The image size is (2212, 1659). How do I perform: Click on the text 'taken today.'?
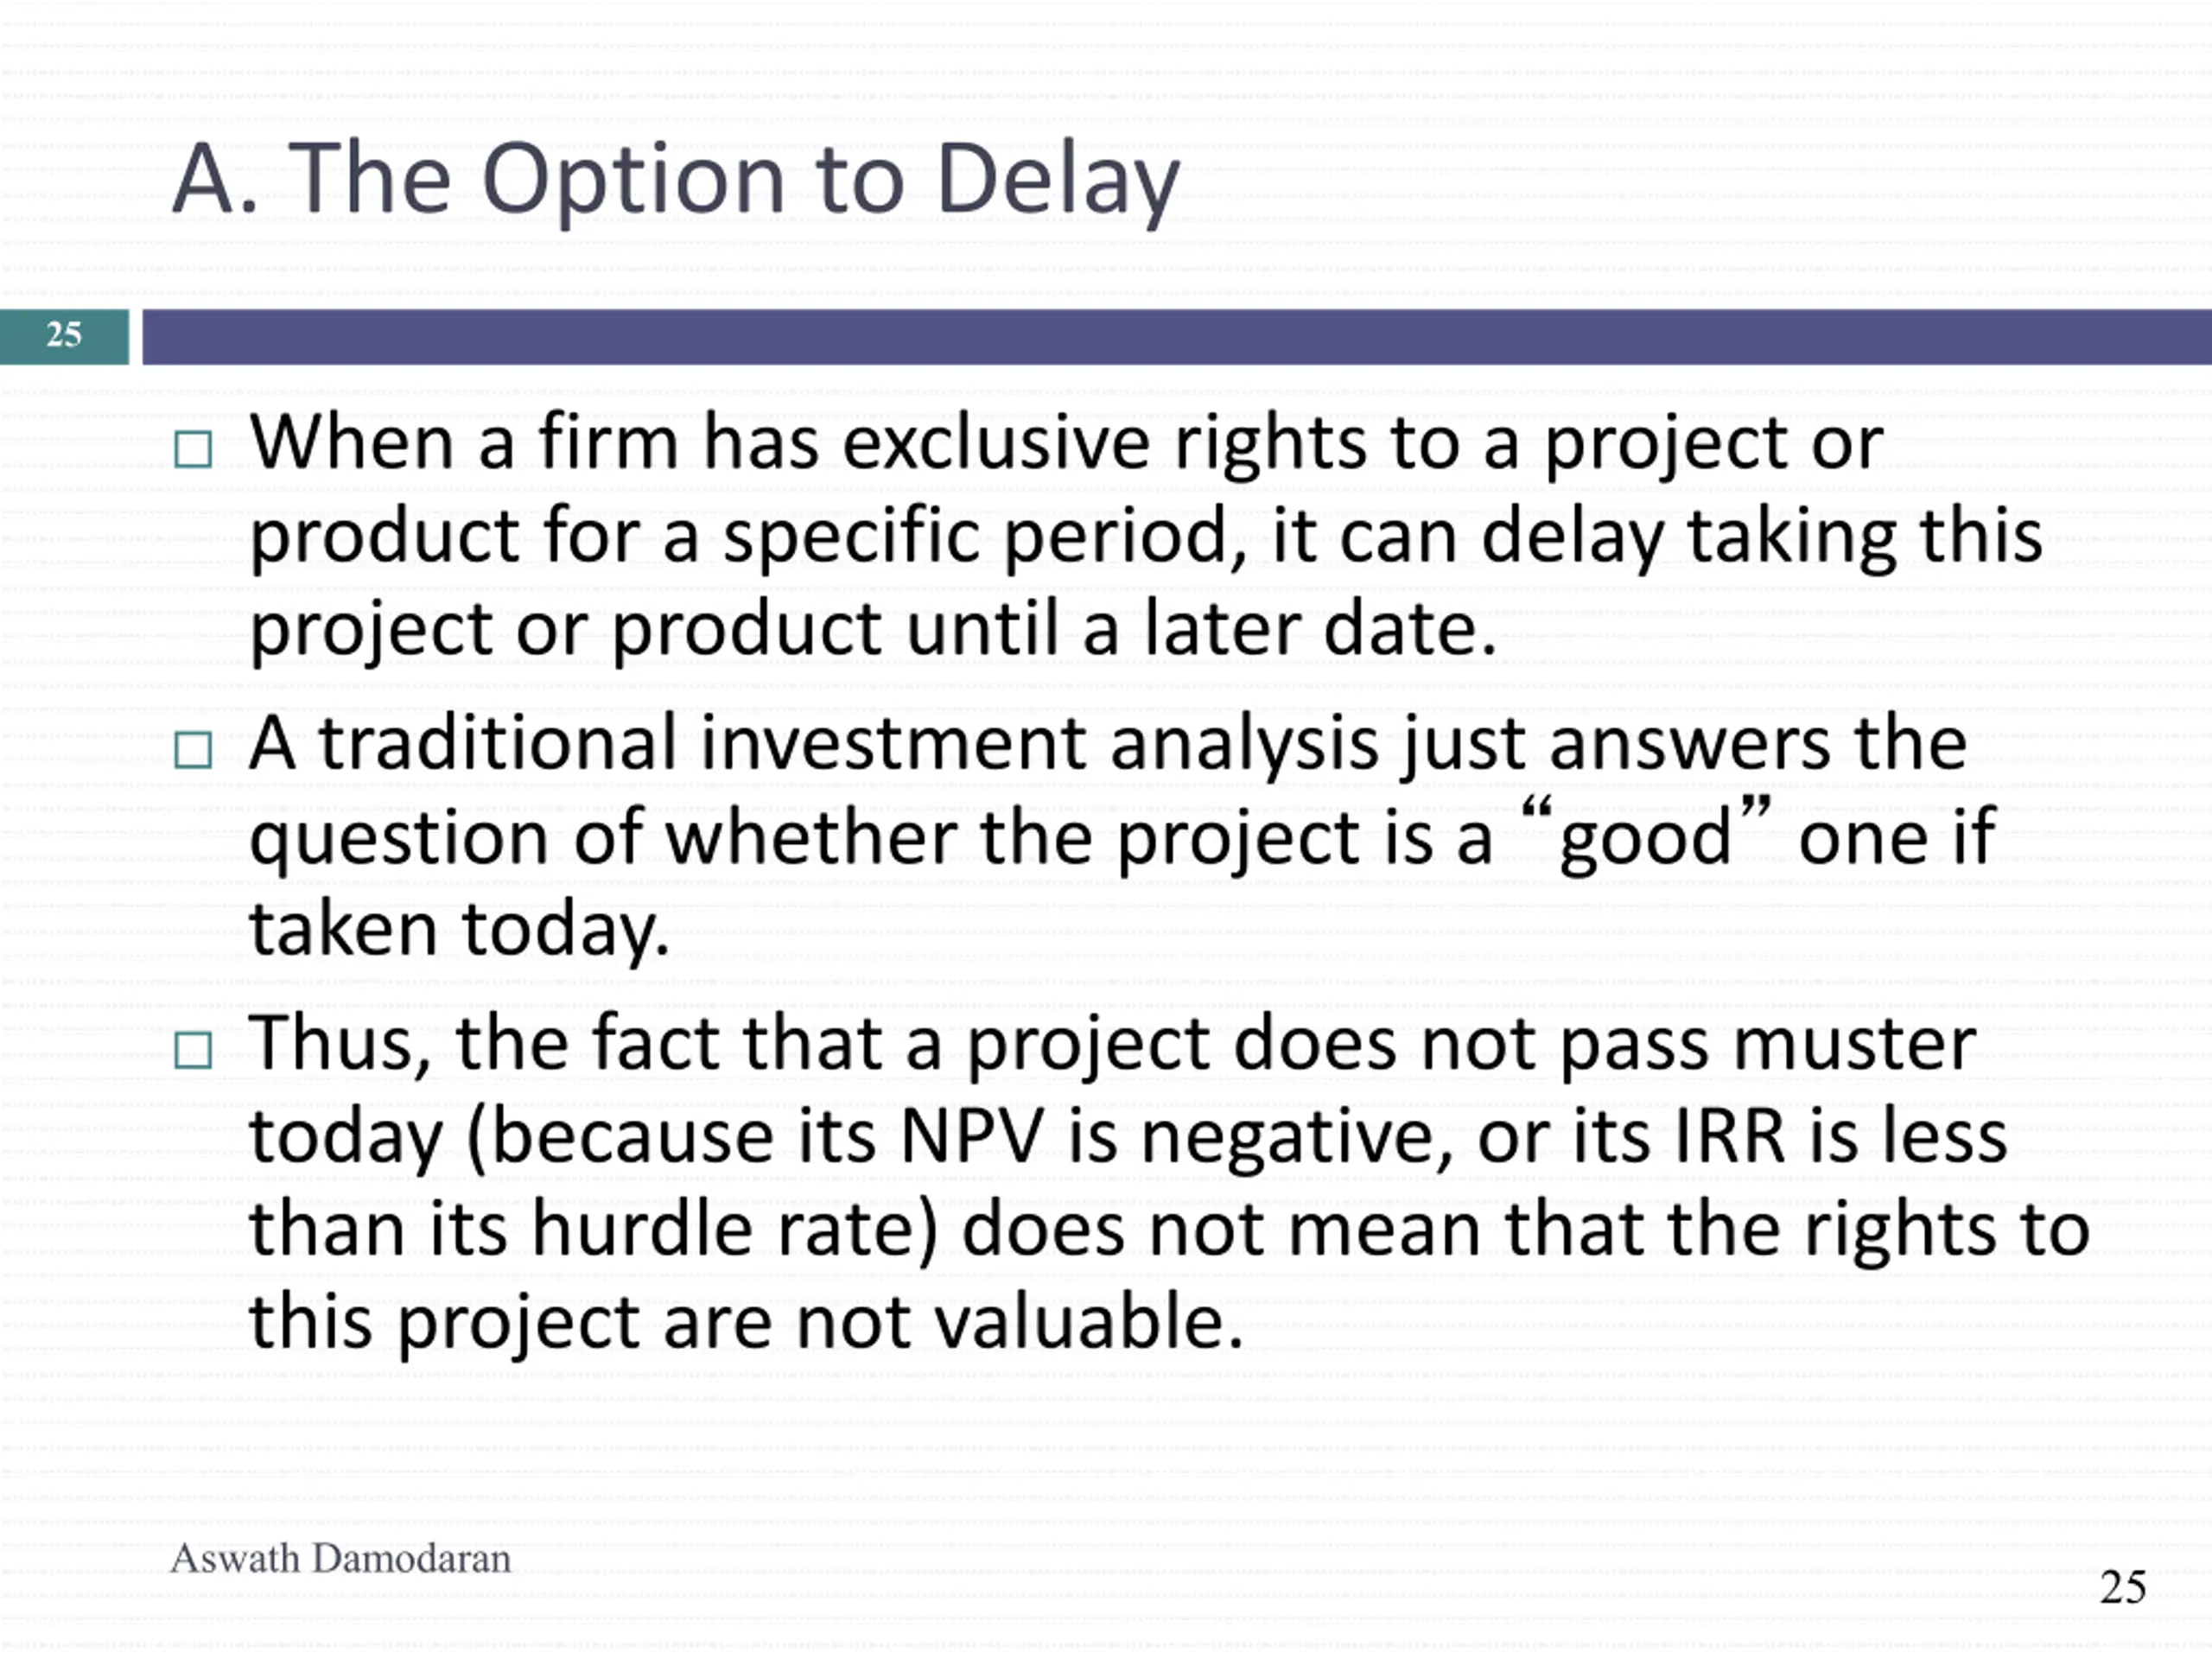pyautogui.click(x=459, y=931)
